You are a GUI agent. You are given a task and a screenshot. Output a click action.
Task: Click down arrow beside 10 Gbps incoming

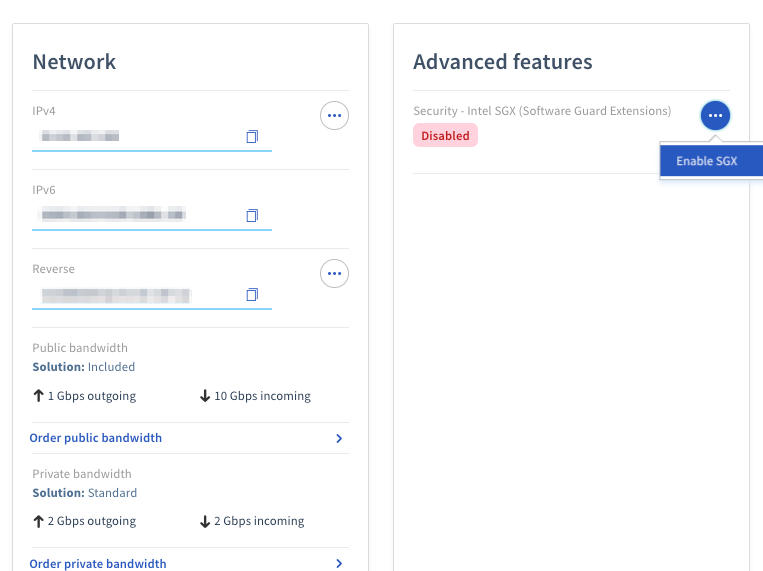click(x=205, y=396)
